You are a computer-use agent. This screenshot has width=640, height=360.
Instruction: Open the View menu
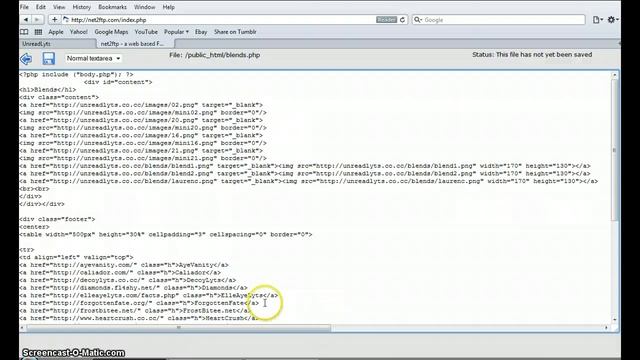pos(59,7)
